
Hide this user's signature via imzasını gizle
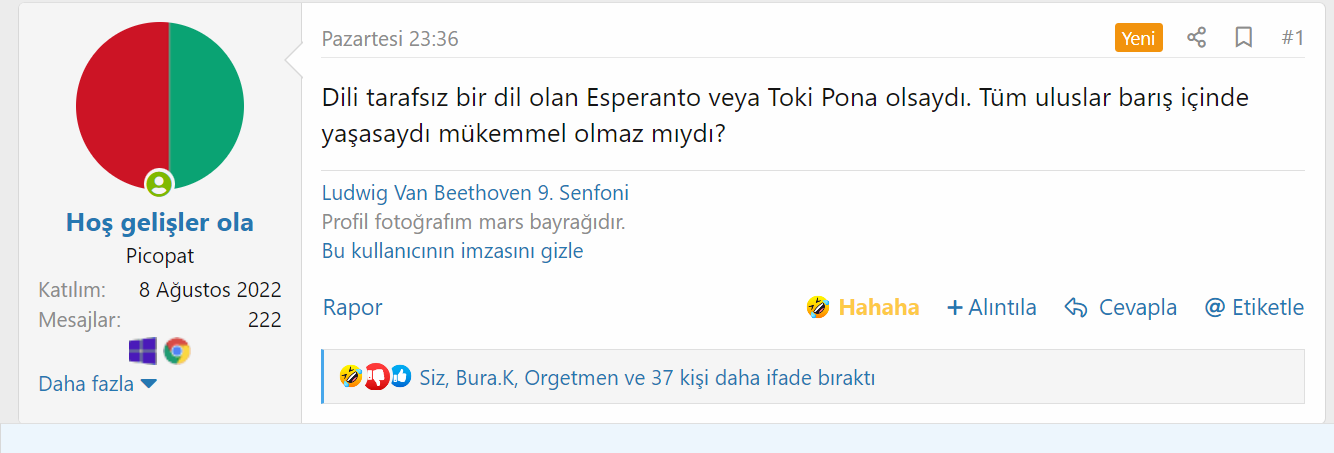point(452,251)
